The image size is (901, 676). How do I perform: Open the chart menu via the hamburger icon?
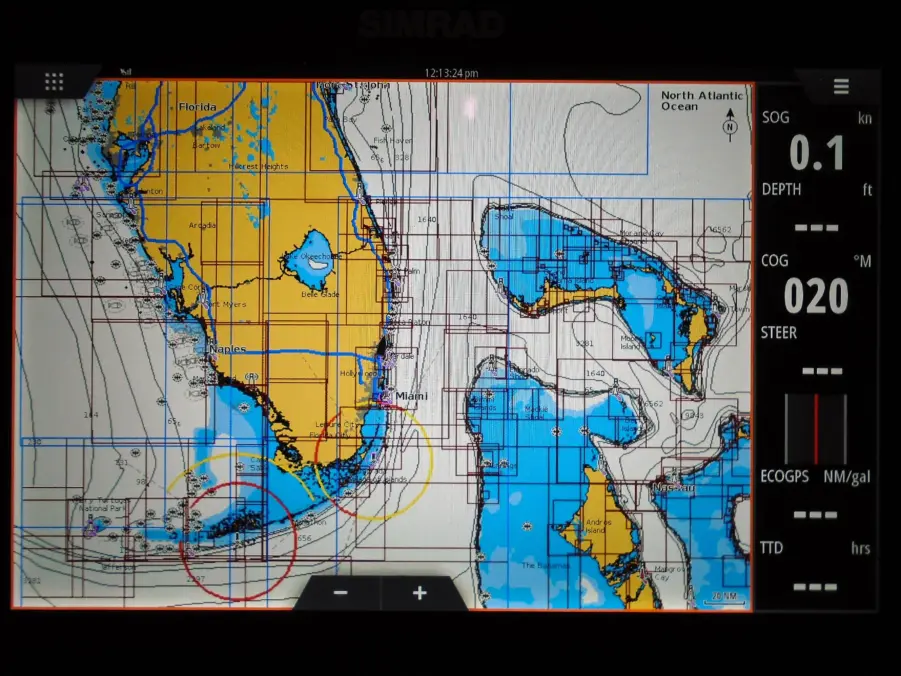click(x=840, y=86)
